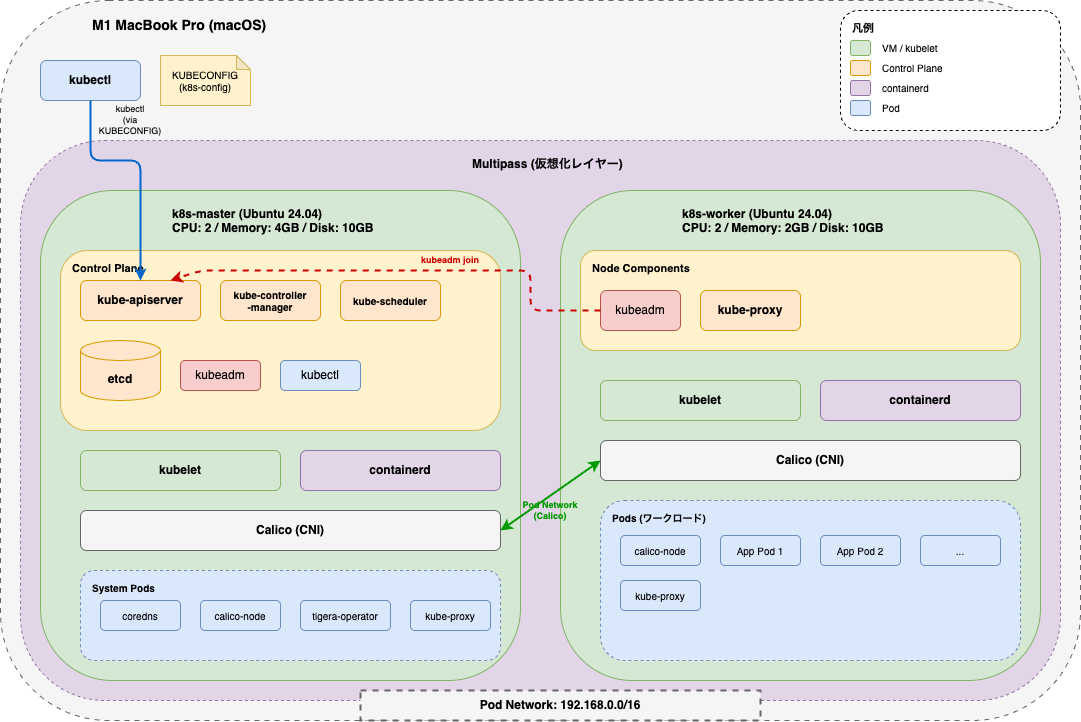Select the App Pod 2 box
Viewport: 1081px width, 722px height.
click(x=860, y=551)
